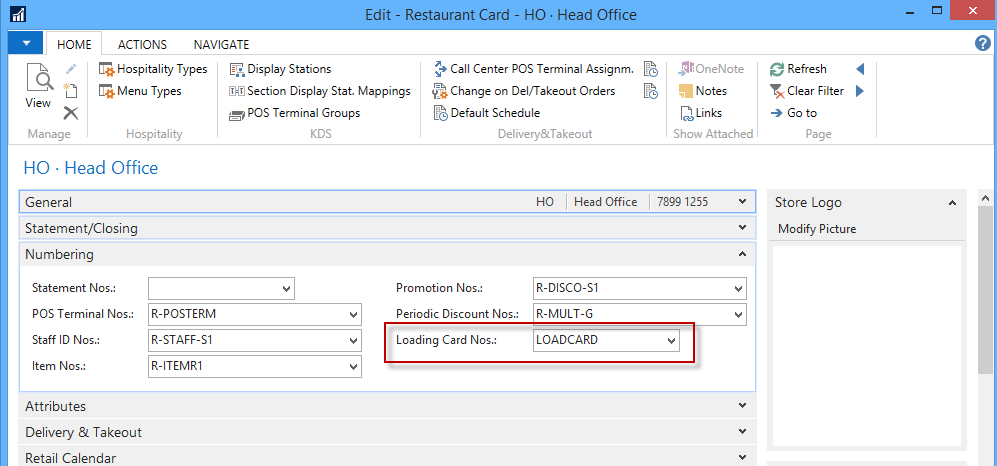
Task: Open the Loading Card Nos. dropdown
Action: [x=671, y=341]
